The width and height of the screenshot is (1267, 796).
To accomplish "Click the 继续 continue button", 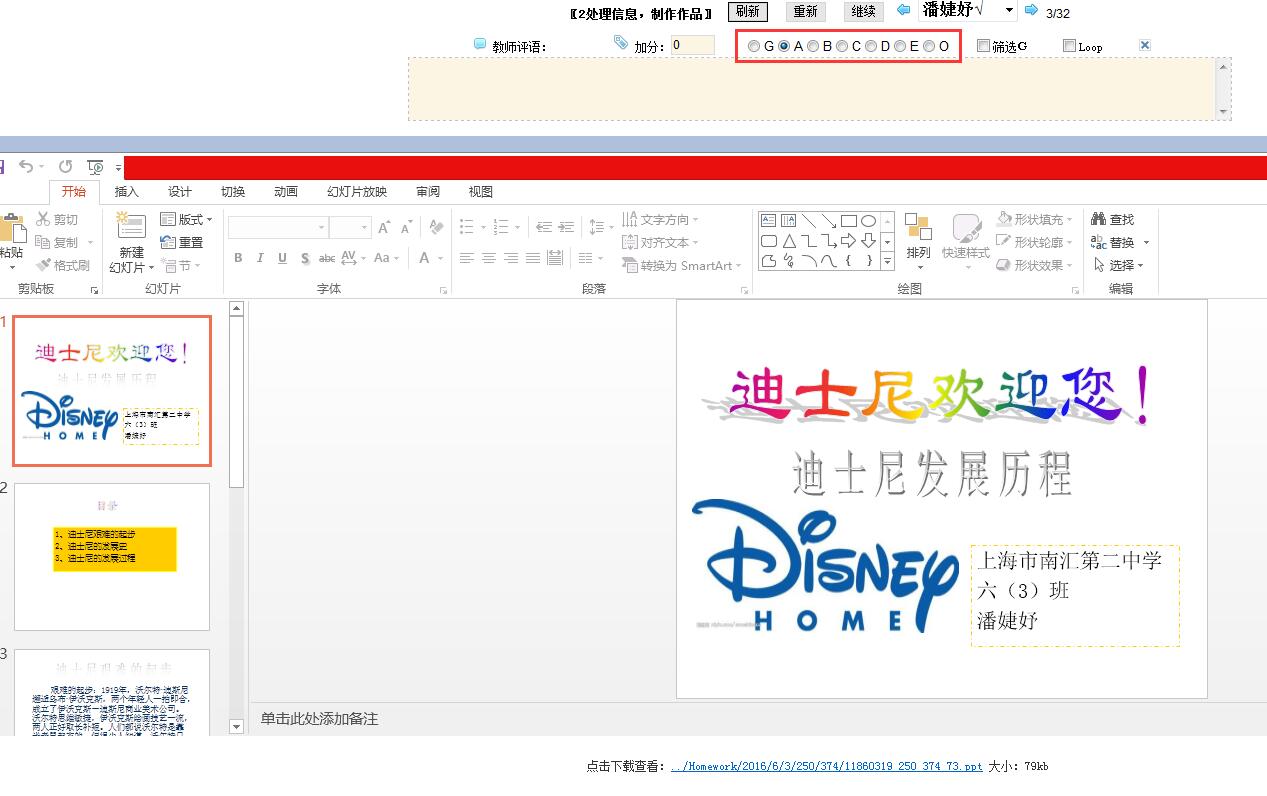I will (864, 11).
